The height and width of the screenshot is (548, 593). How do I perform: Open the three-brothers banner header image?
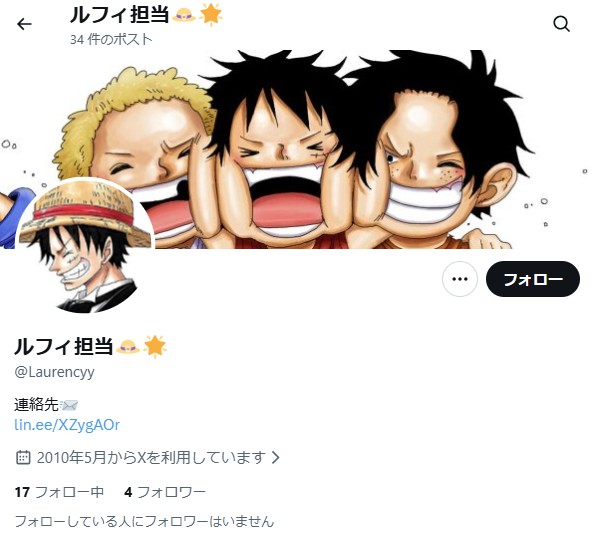(296, 149)
